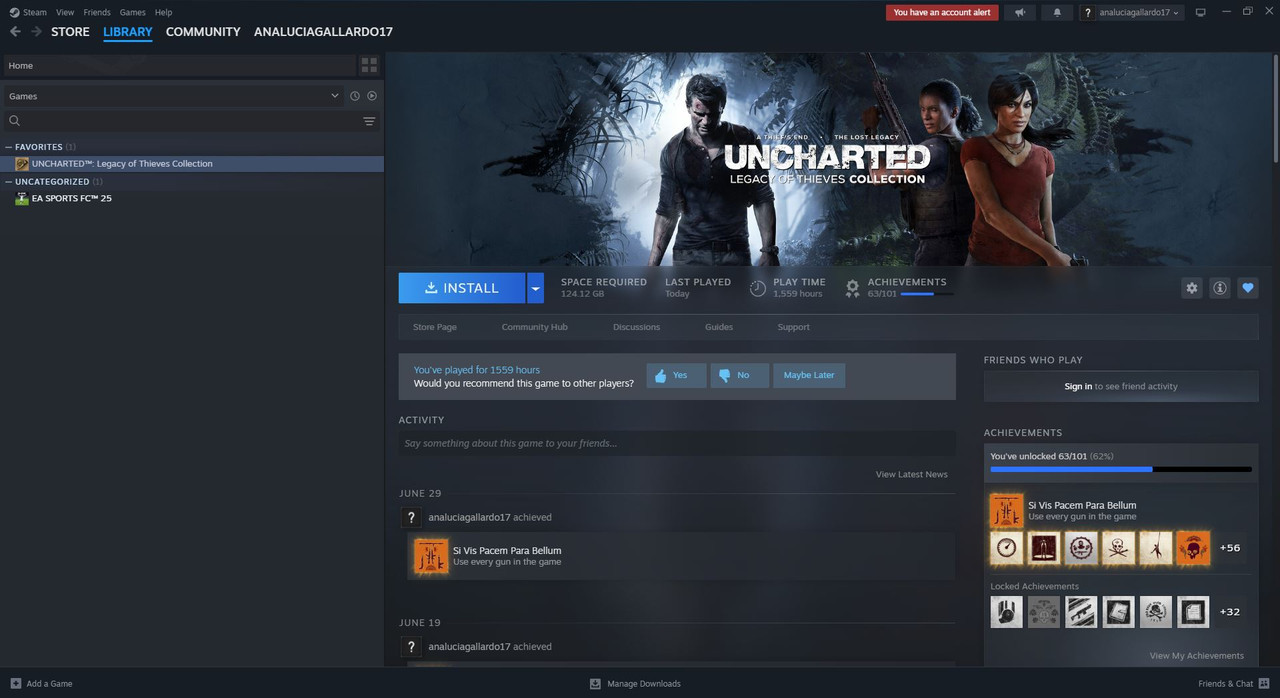The image size is (1280, 698).
Task: Click the Si Vis Pacem Para Bellum achievement icon in Activity
Action: coord(431,556)
